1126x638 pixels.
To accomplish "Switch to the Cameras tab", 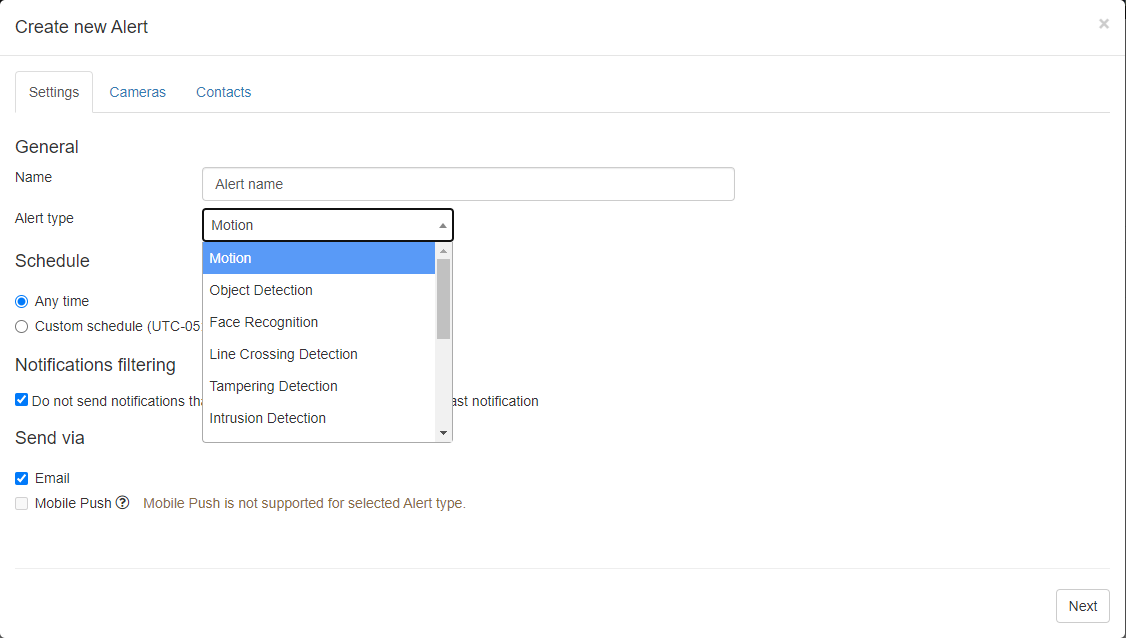I will pos(137,92).
